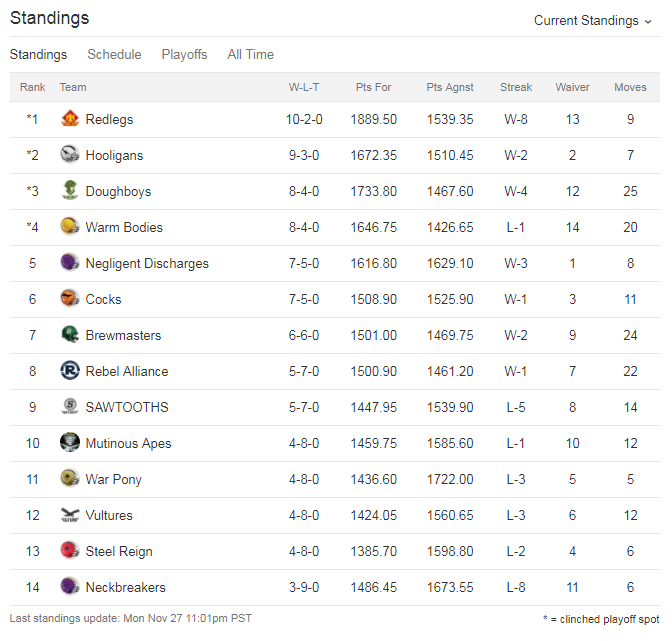Open the Doughboys team logo

click(70, 191)
